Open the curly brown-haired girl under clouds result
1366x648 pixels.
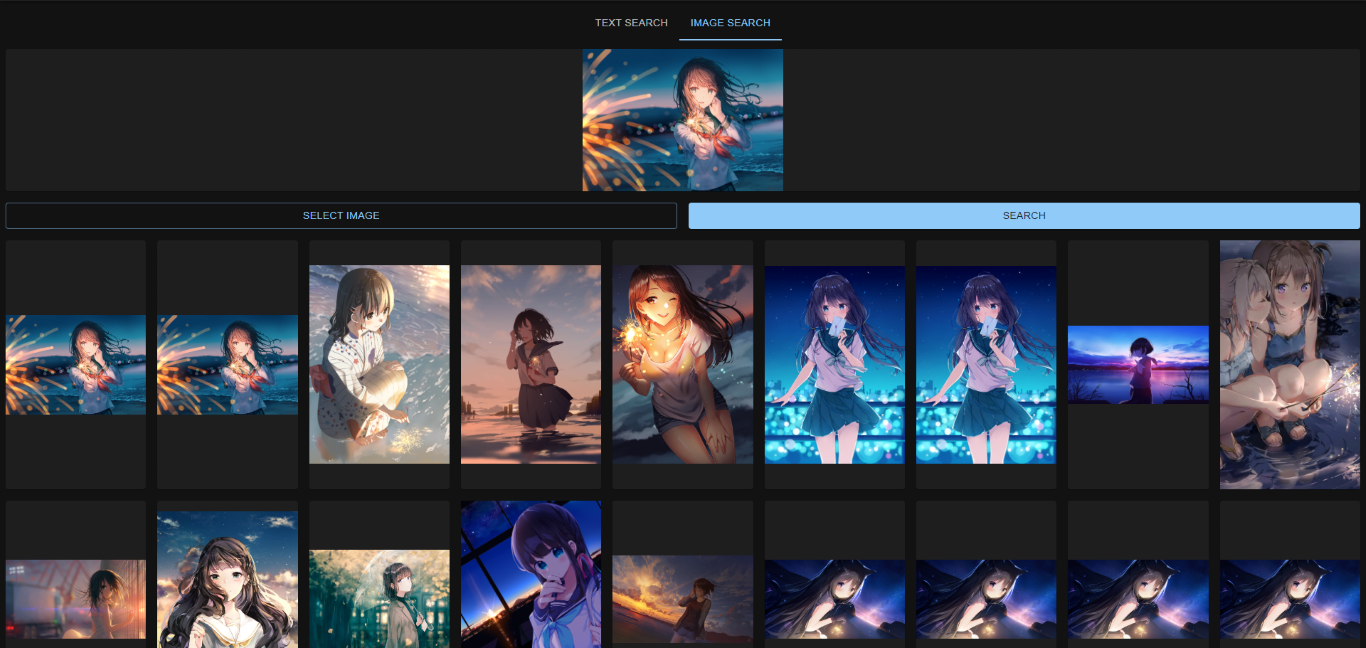point(227,580)
